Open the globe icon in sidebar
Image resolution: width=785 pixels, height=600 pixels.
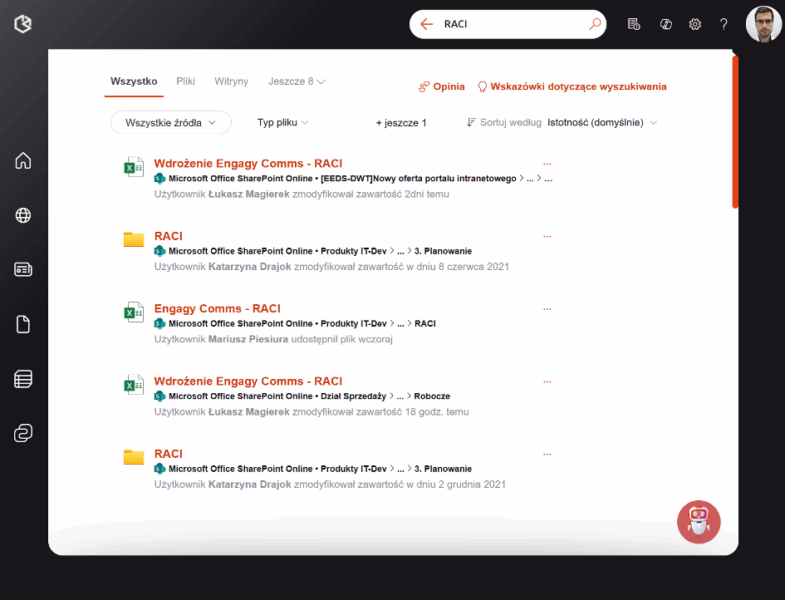click(x=23, y=215)
